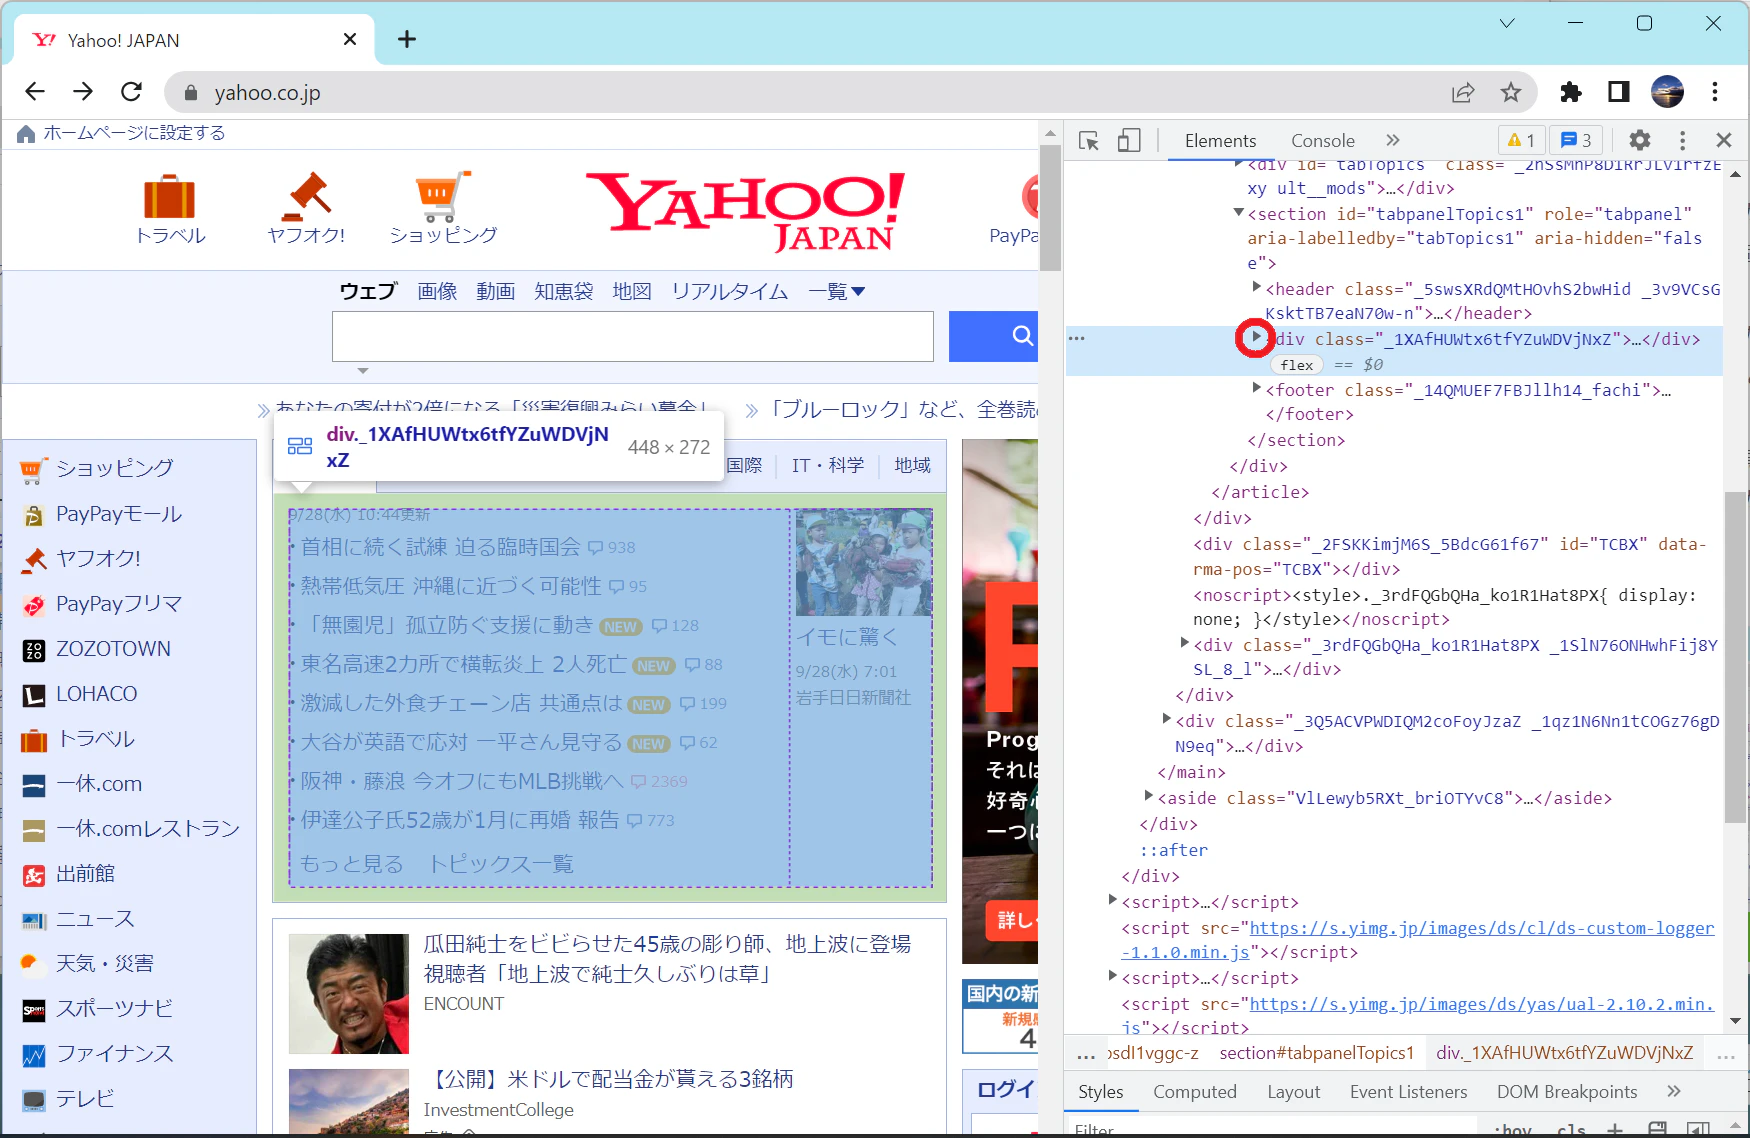Open the Chrome three-dot menu
This screenshot has height=1138, width=1750.
coord(1715,92)
